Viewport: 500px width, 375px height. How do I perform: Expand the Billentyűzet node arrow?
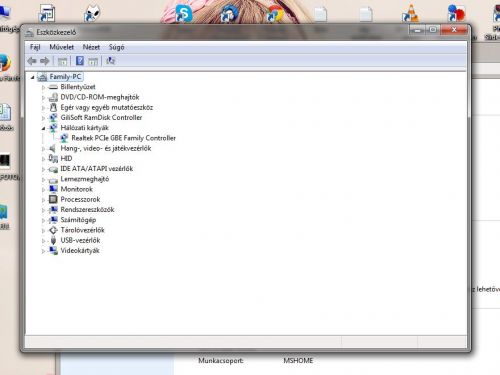43,87
